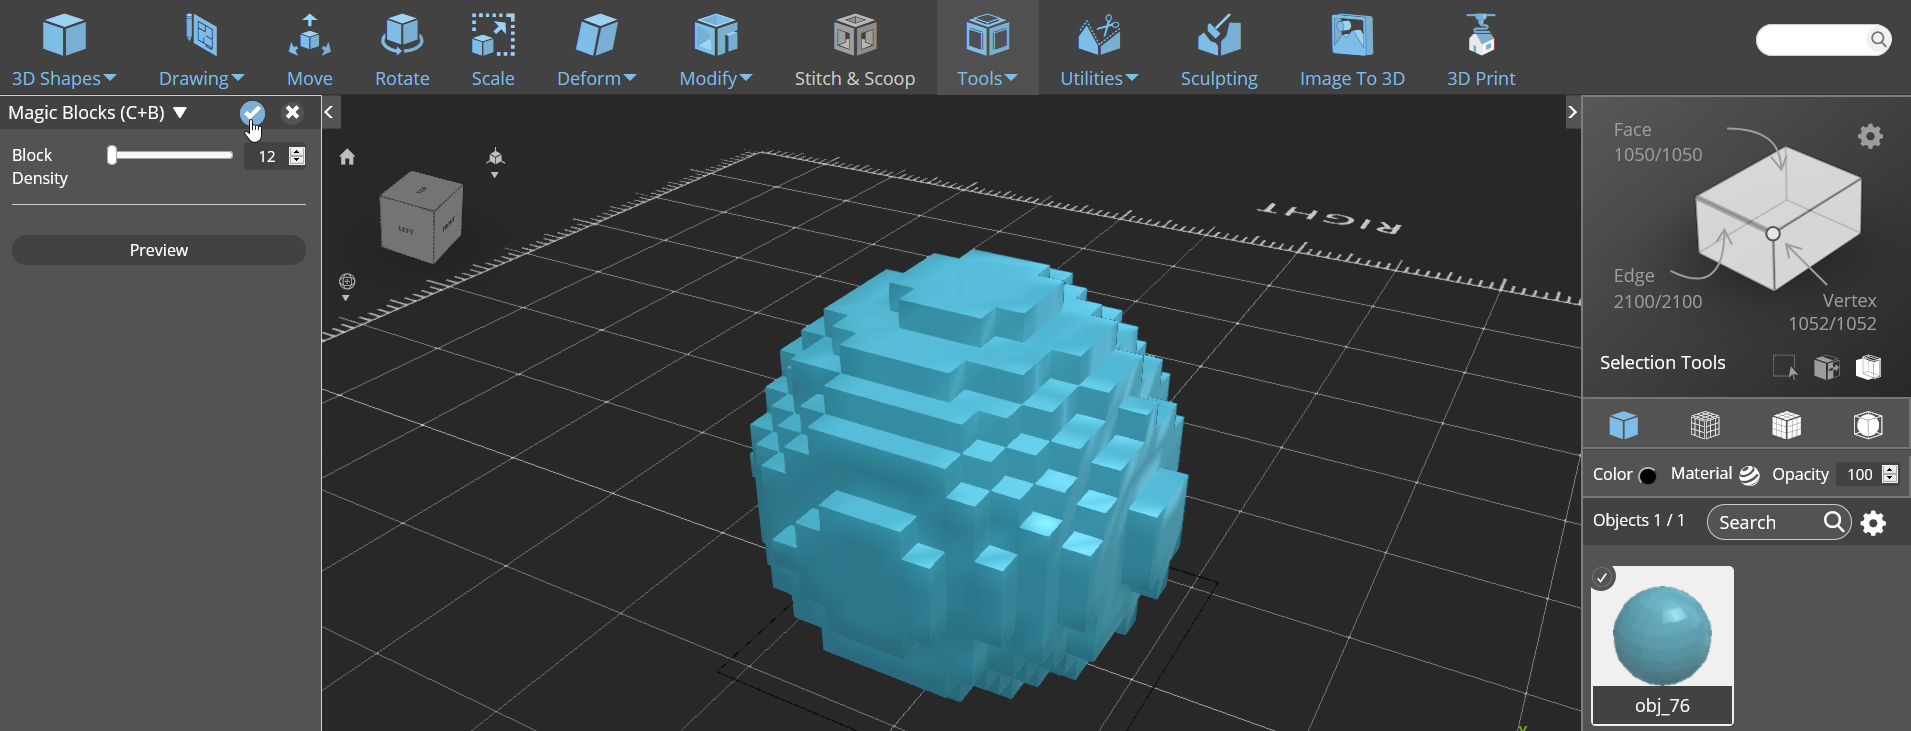Select the obj_76 sphere thumbnail

tap(1662, 634)
